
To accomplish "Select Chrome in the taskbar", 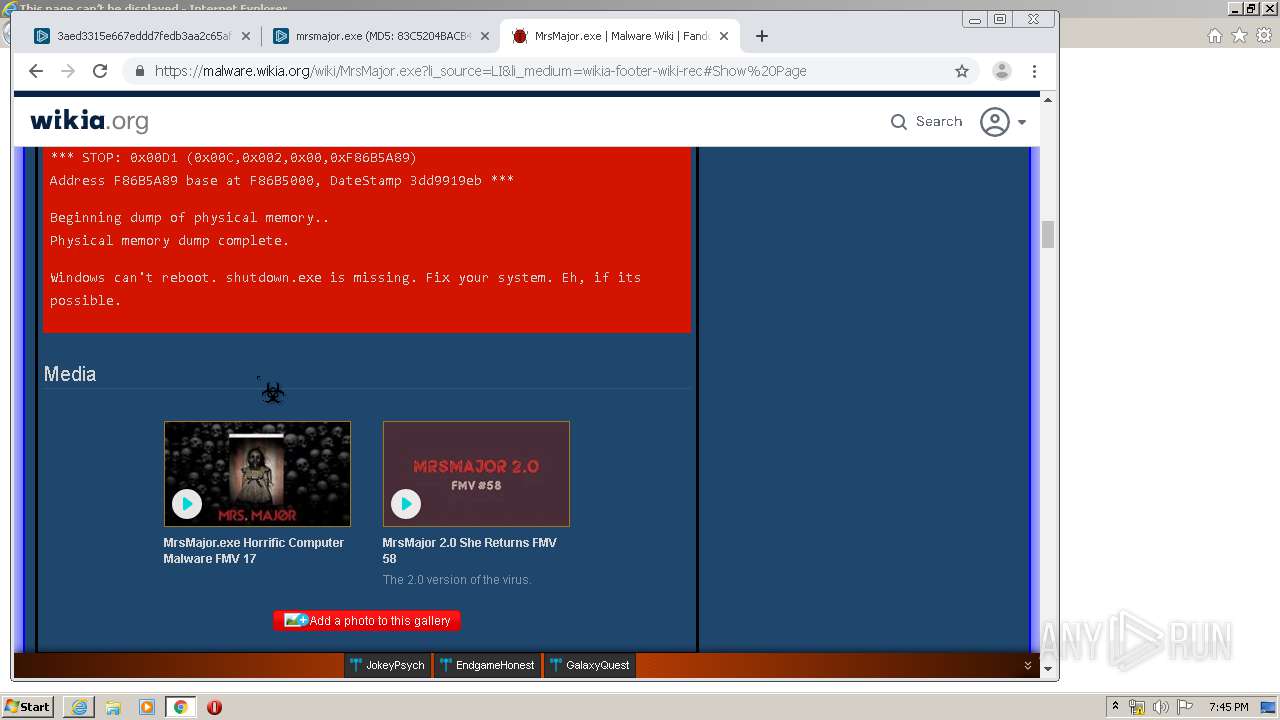I will [180, 707].
